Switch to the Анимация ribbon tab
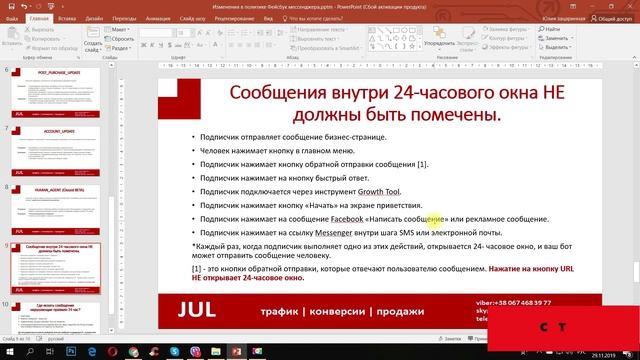The height and width of the screenshot is (360, 640). click(x=158, y=18)
